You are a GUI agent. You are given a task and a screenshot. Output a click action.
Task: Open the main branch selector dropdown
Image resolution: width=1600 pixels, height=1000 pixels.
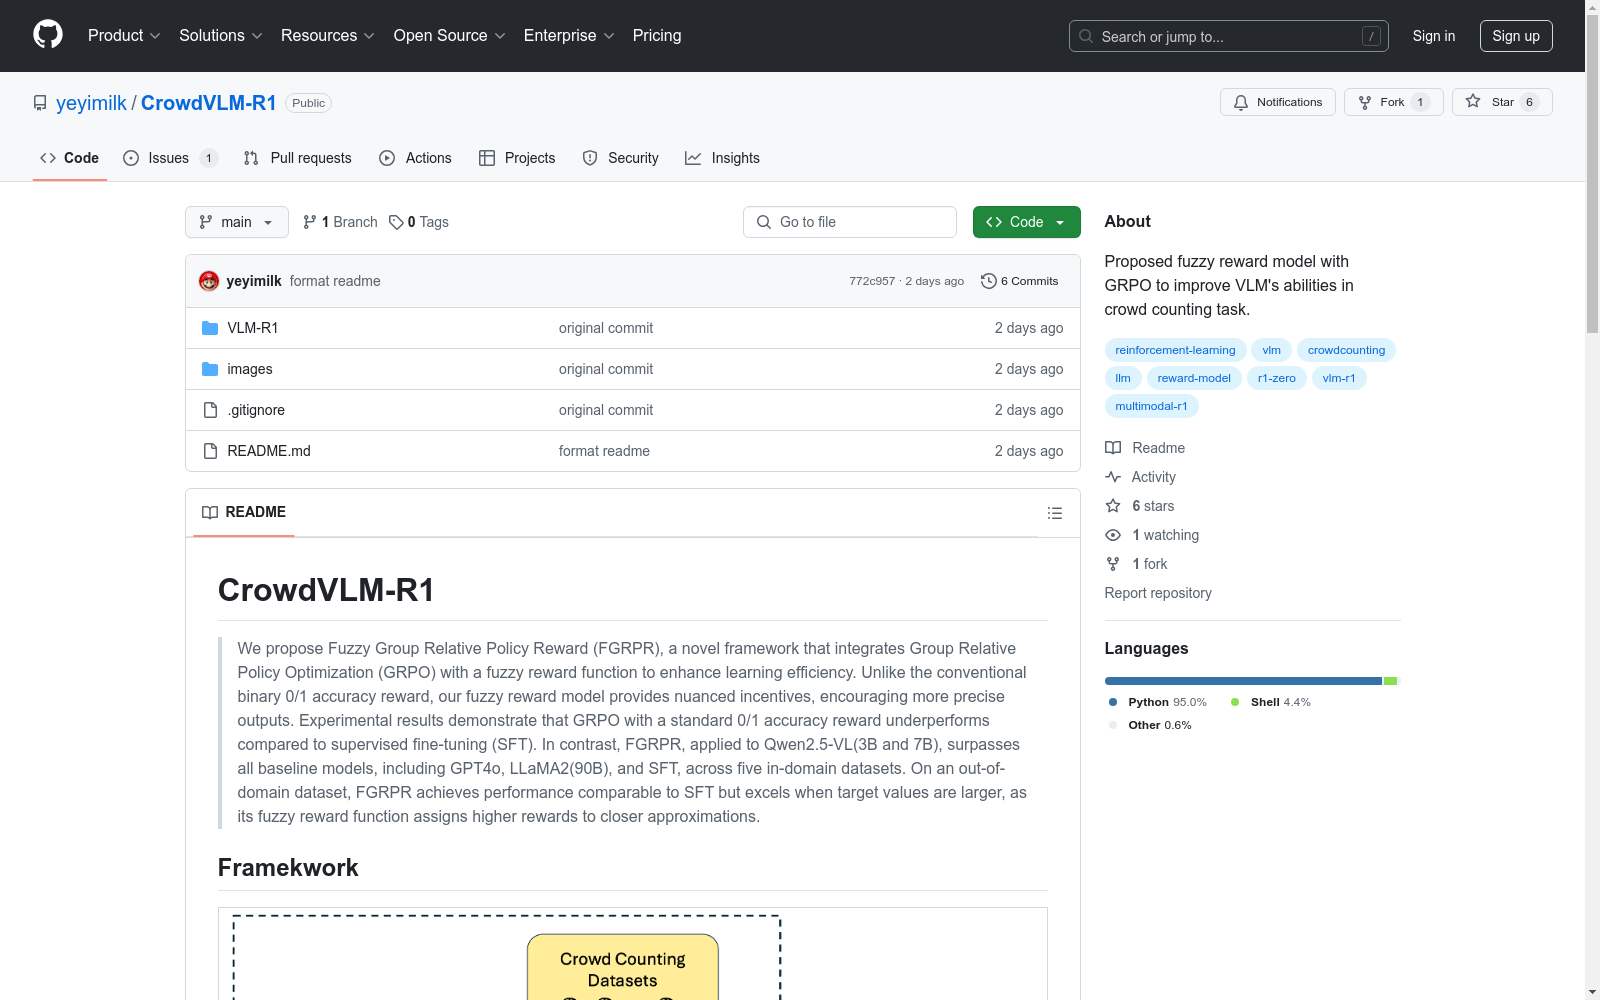[x=237, y=222]
